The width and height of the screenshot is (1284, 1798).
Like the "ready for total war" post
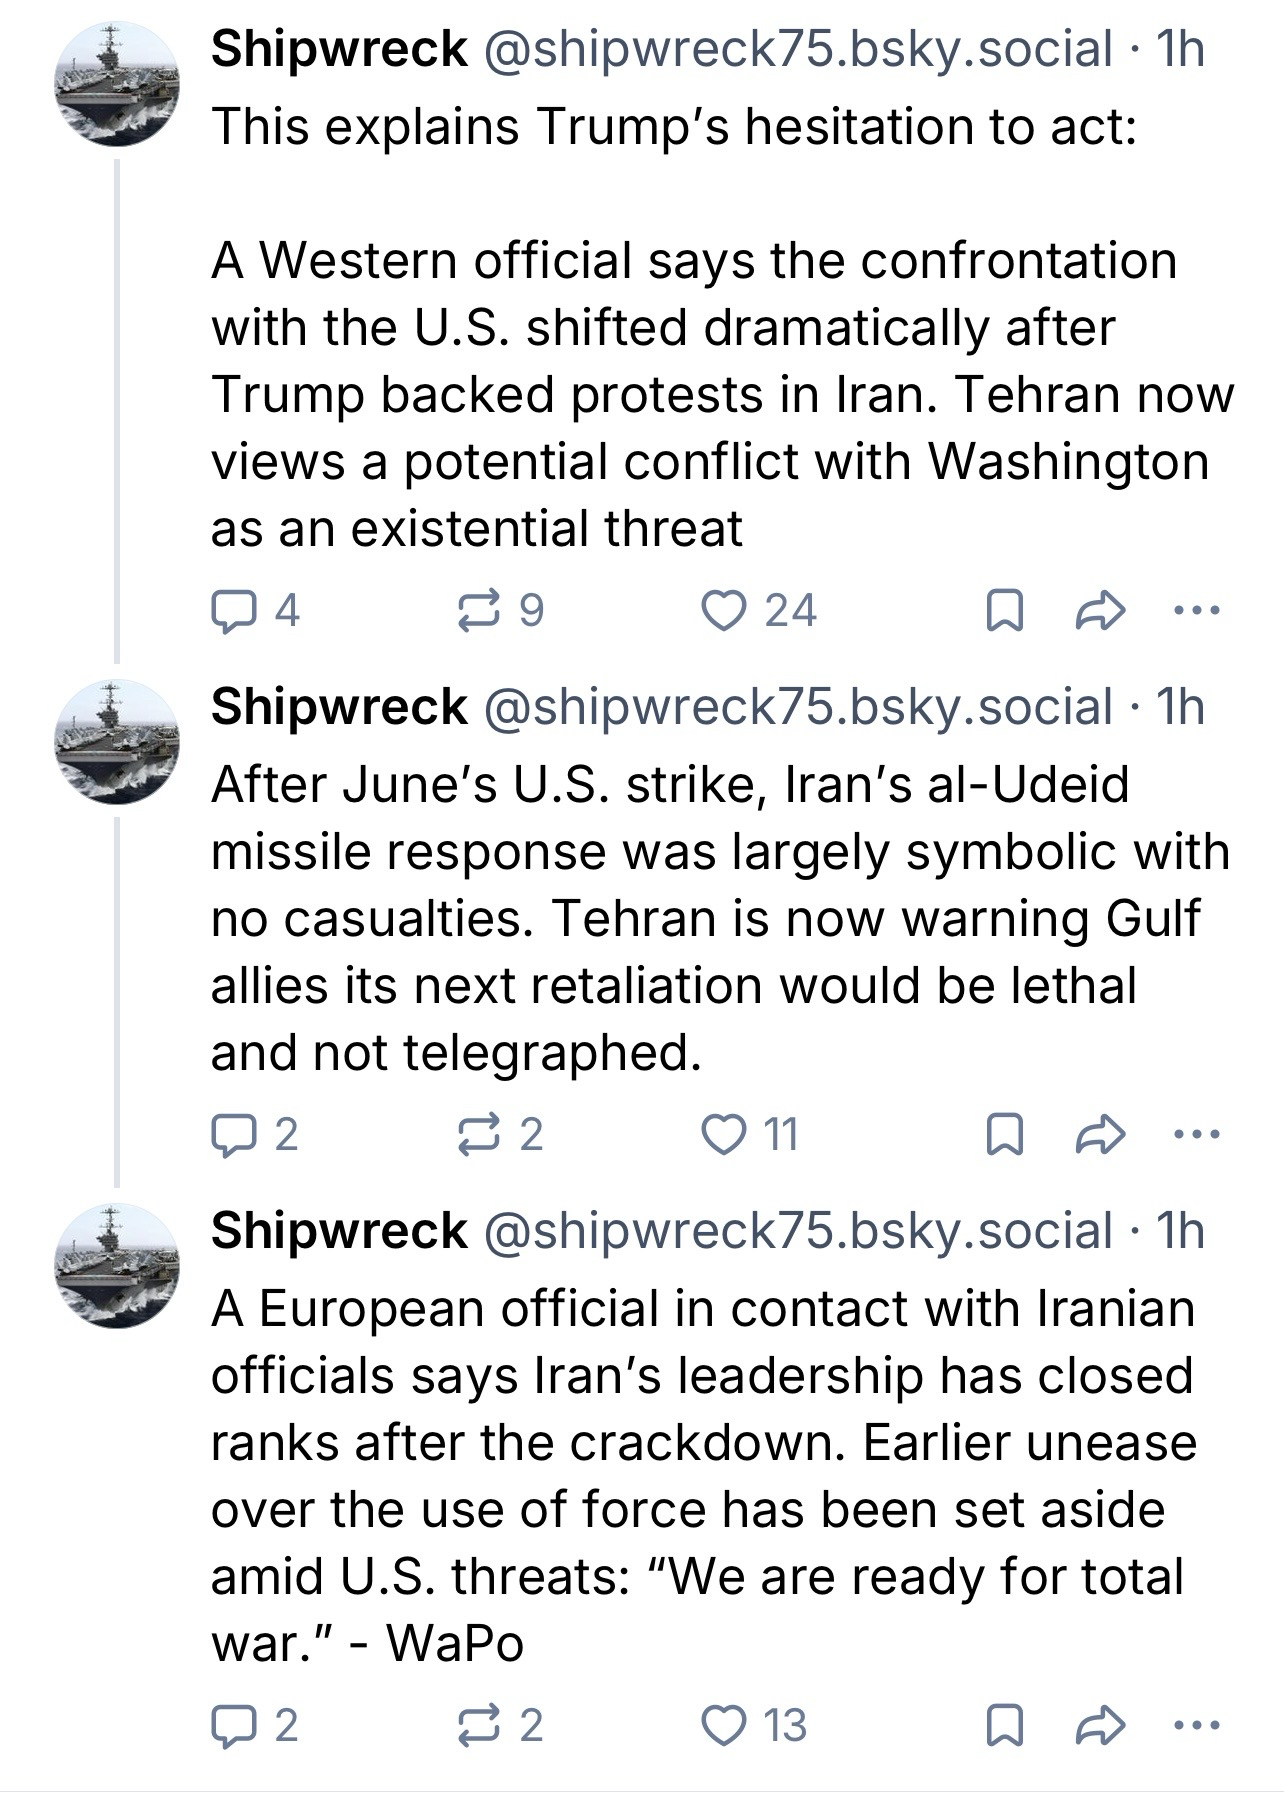click(720, 1725)
